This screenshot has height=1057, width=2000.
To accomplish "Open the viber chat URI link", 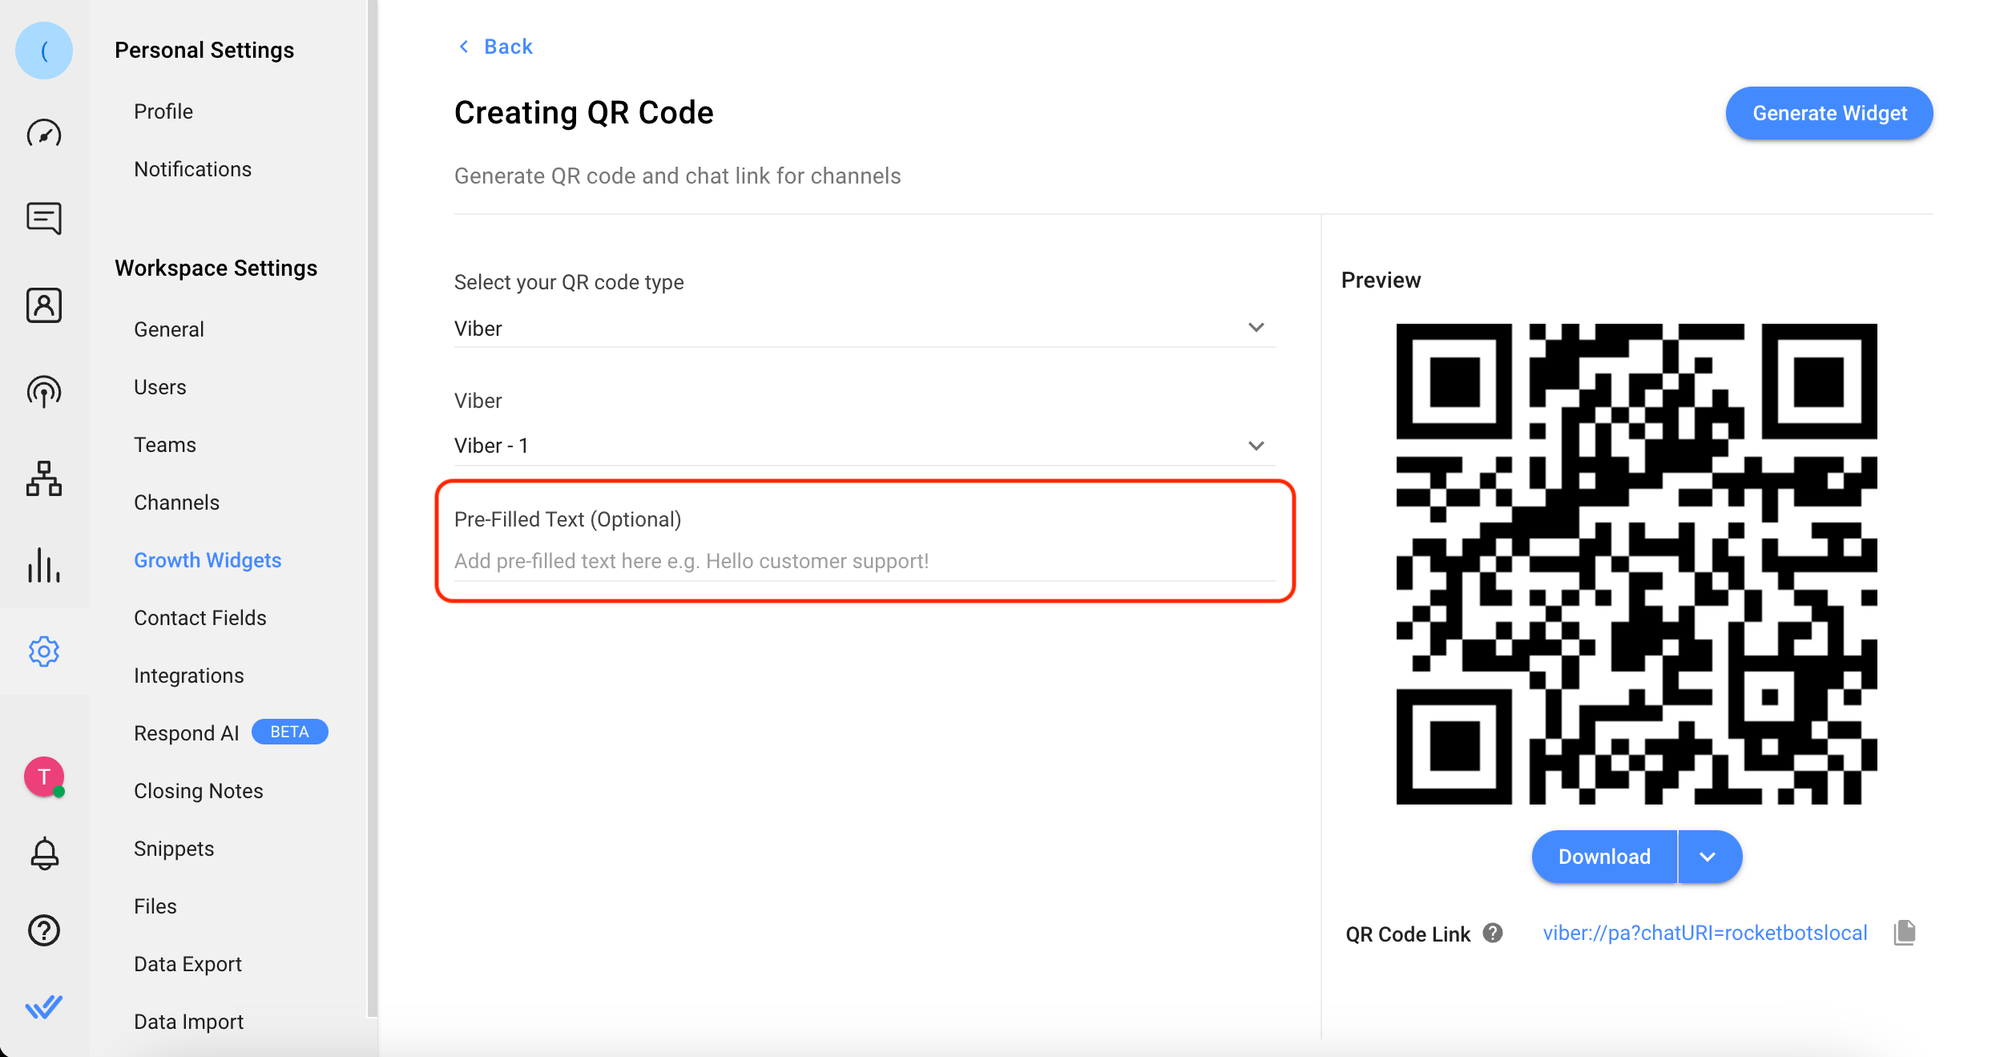I will tap(1704, 933).
